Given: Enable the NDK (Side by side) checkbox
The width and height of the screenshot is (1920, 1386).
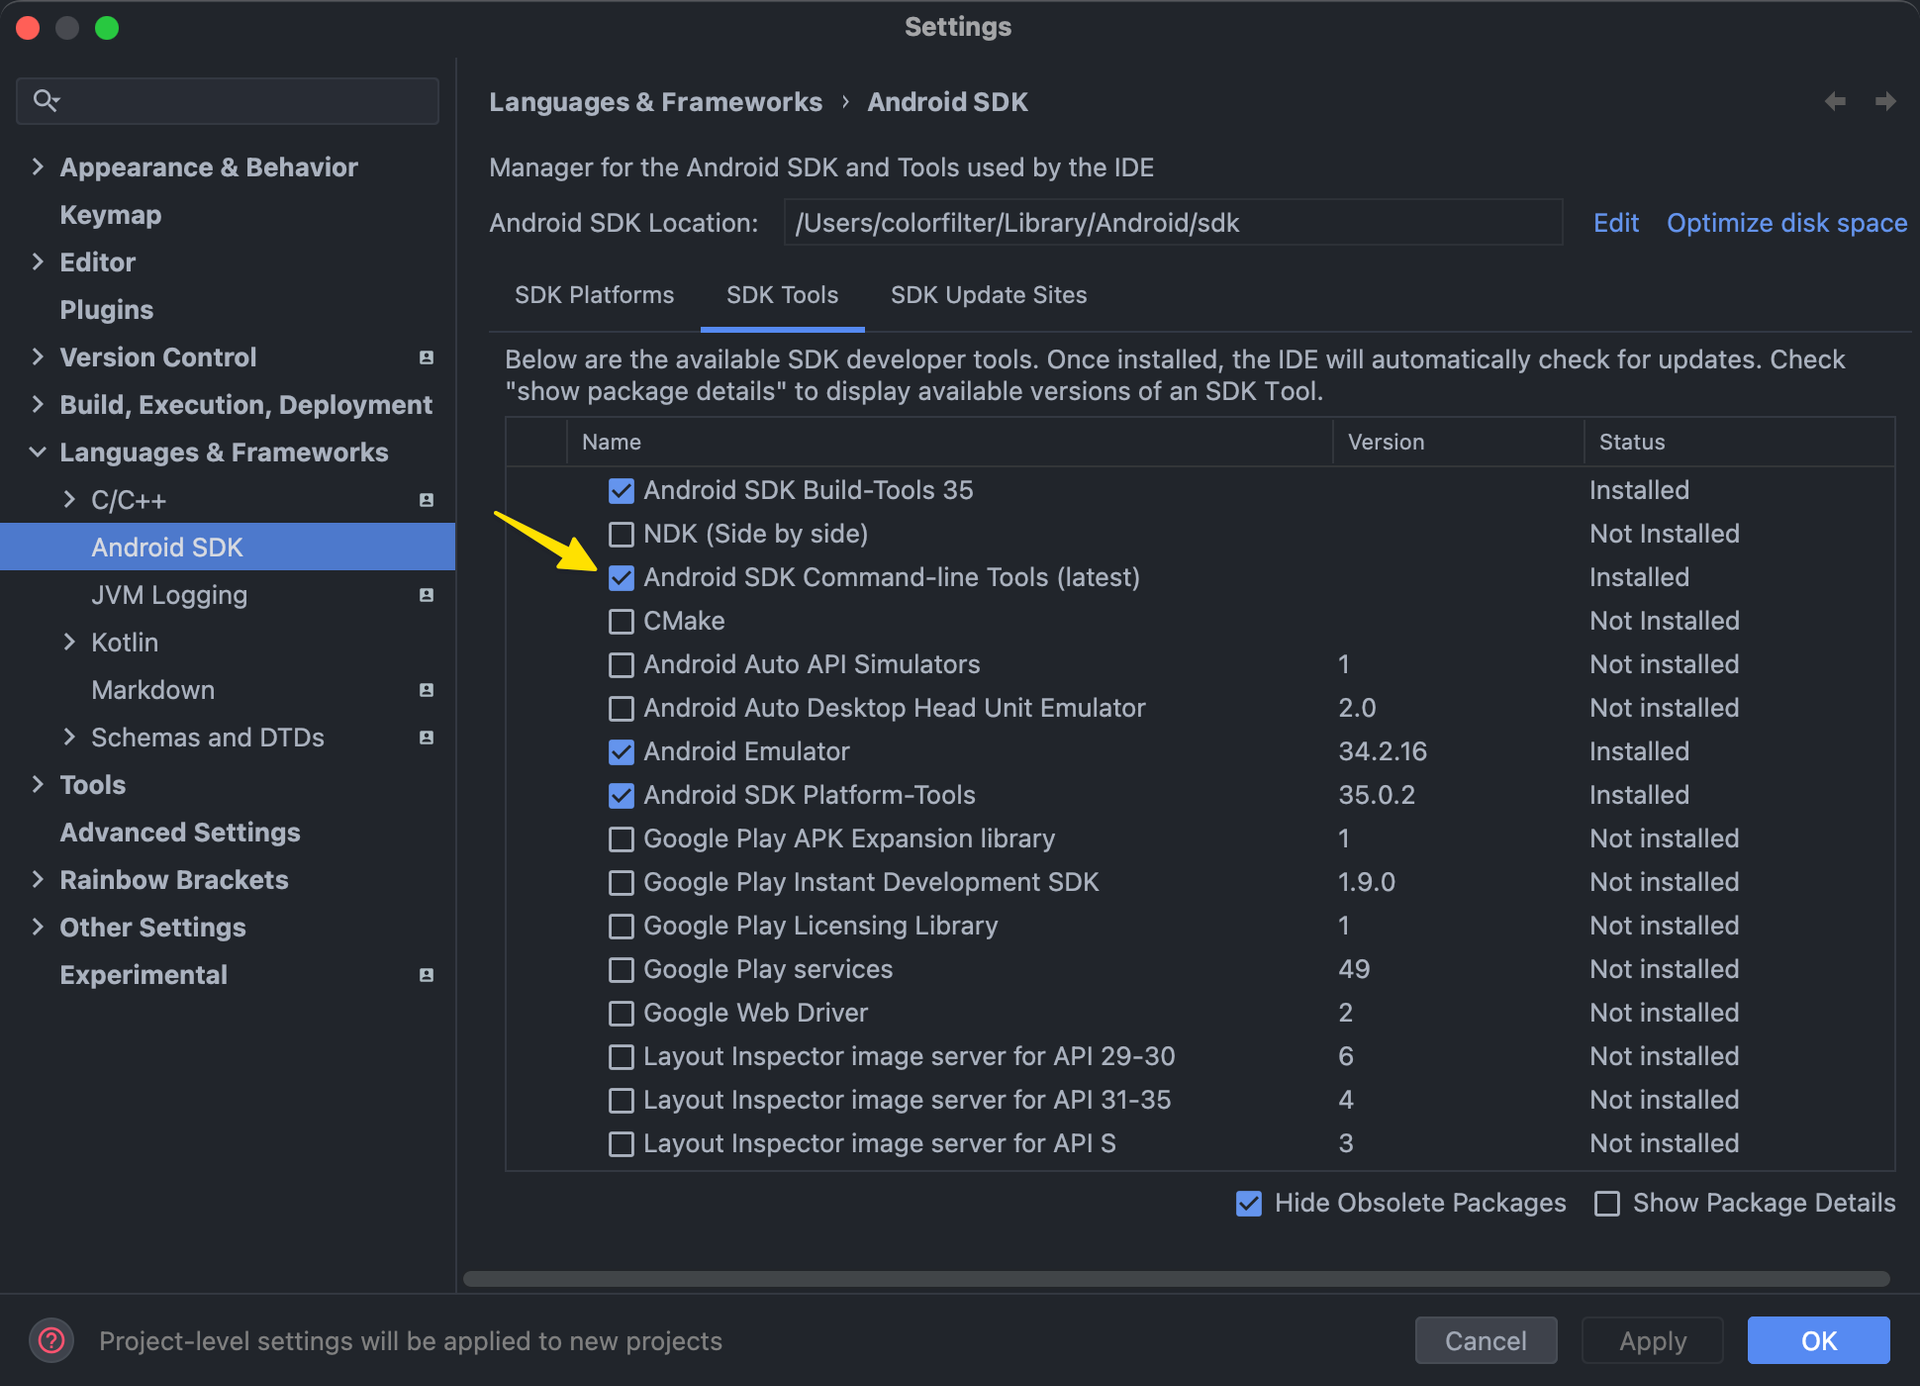Looking at the screenshot, I should click(621, 534).
